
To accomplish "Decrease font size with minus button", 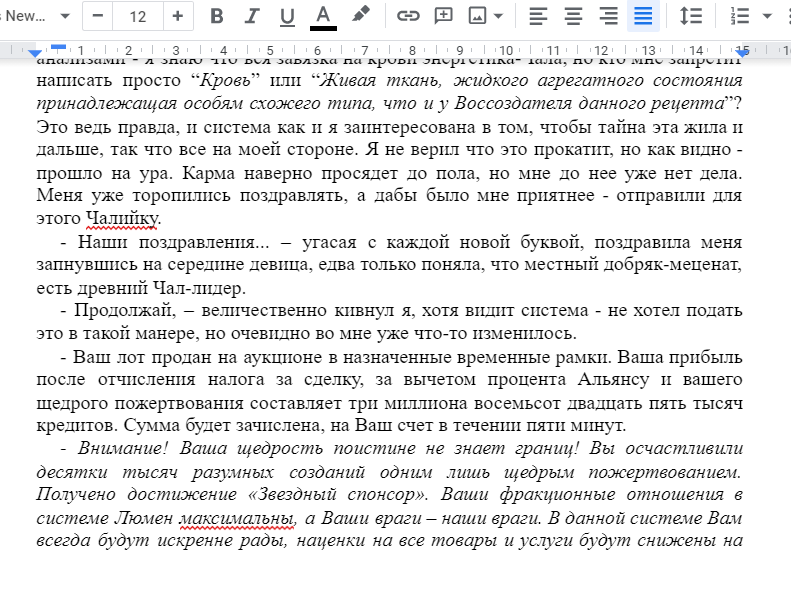I will coord(98,16).
